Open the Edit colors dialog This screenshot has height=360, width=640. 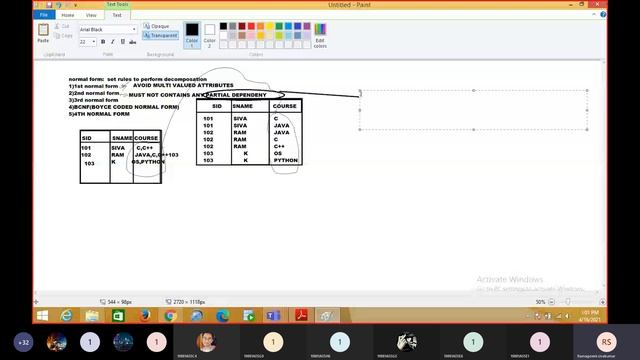320,36
